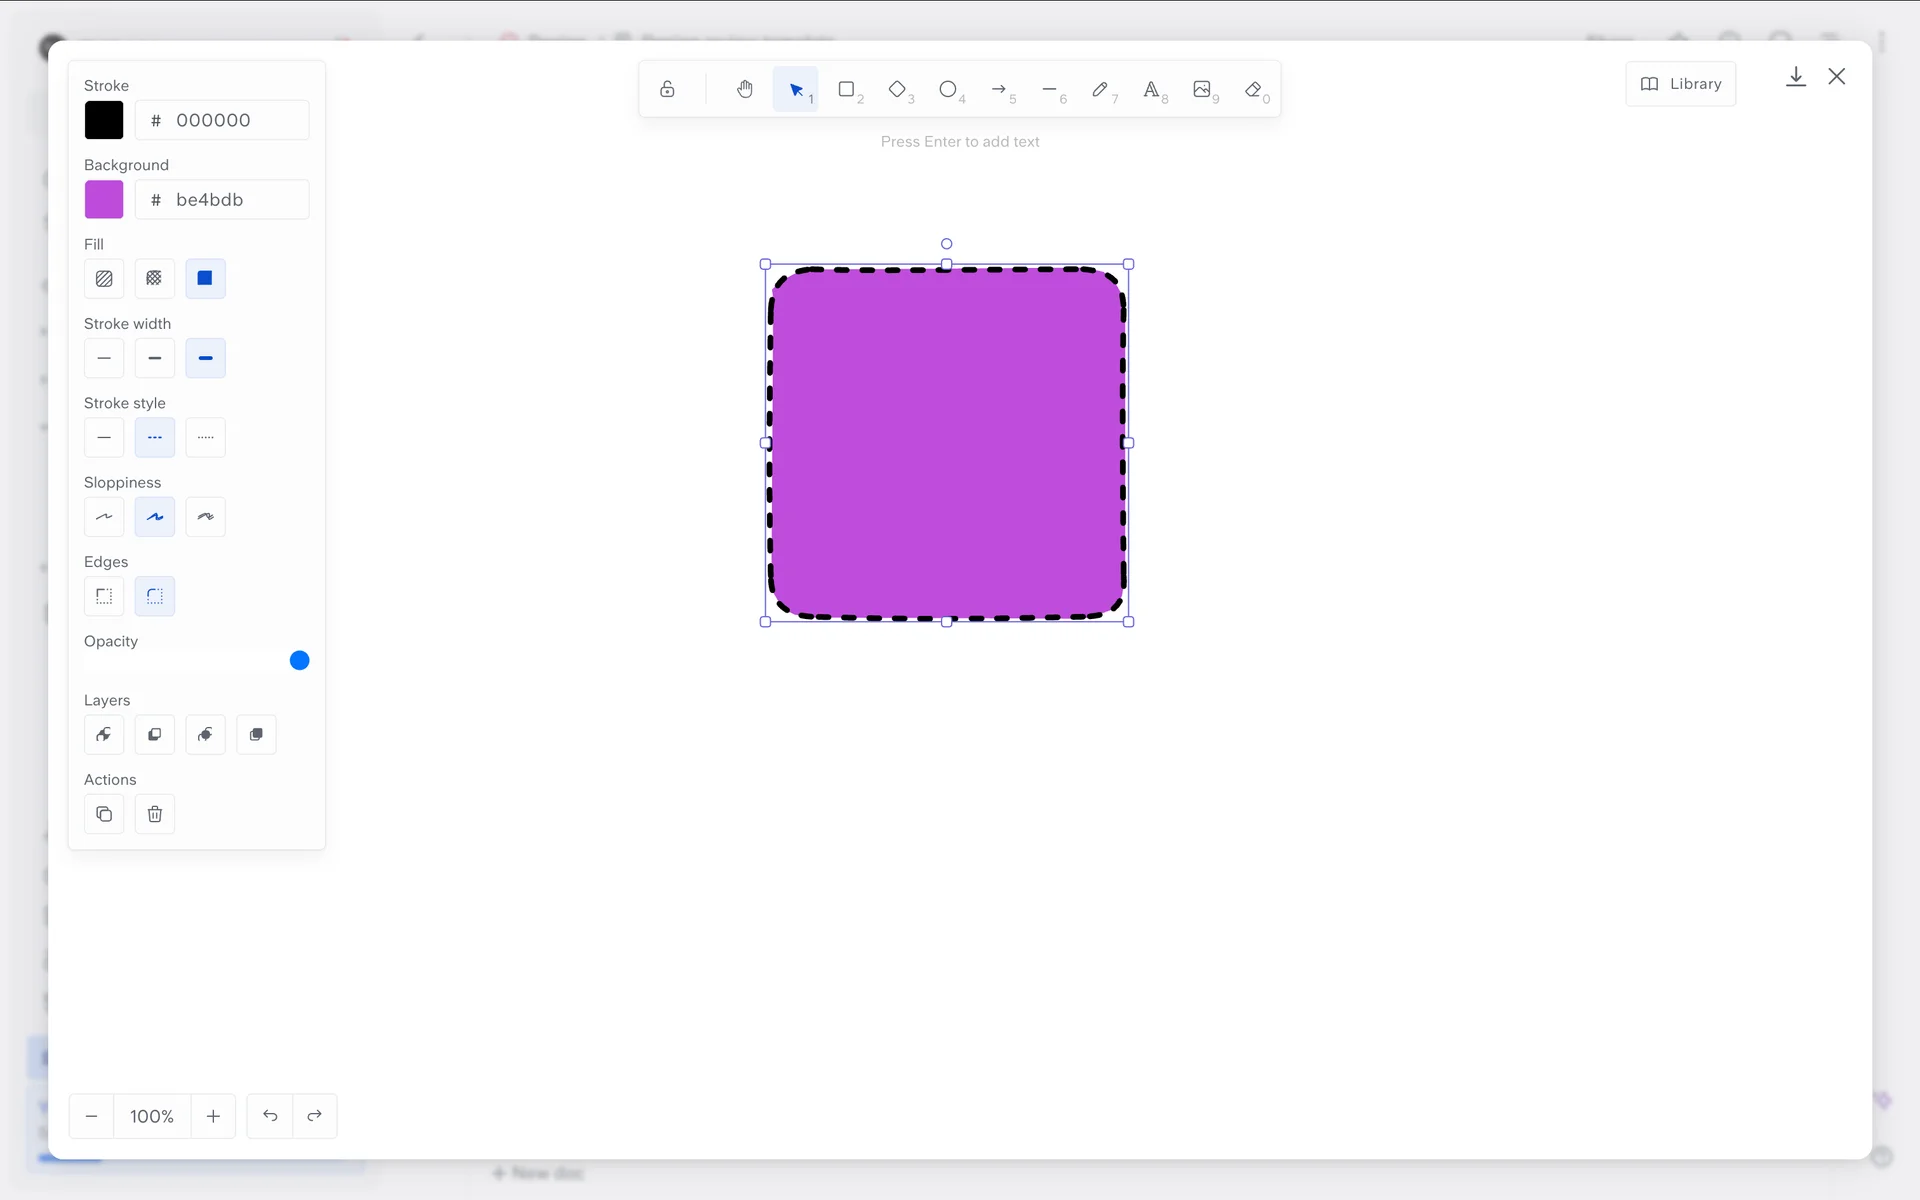Screen dimensions: 1920x1200
Task: Select the Hand panning tool
Action: point(745,90)
